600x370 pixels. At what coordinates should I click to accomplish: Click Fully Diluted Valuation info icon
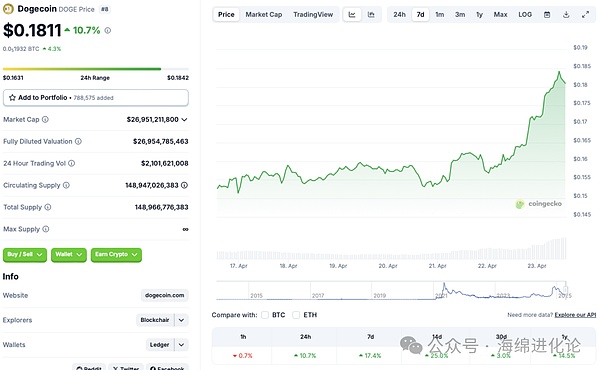tap(78, 141)
